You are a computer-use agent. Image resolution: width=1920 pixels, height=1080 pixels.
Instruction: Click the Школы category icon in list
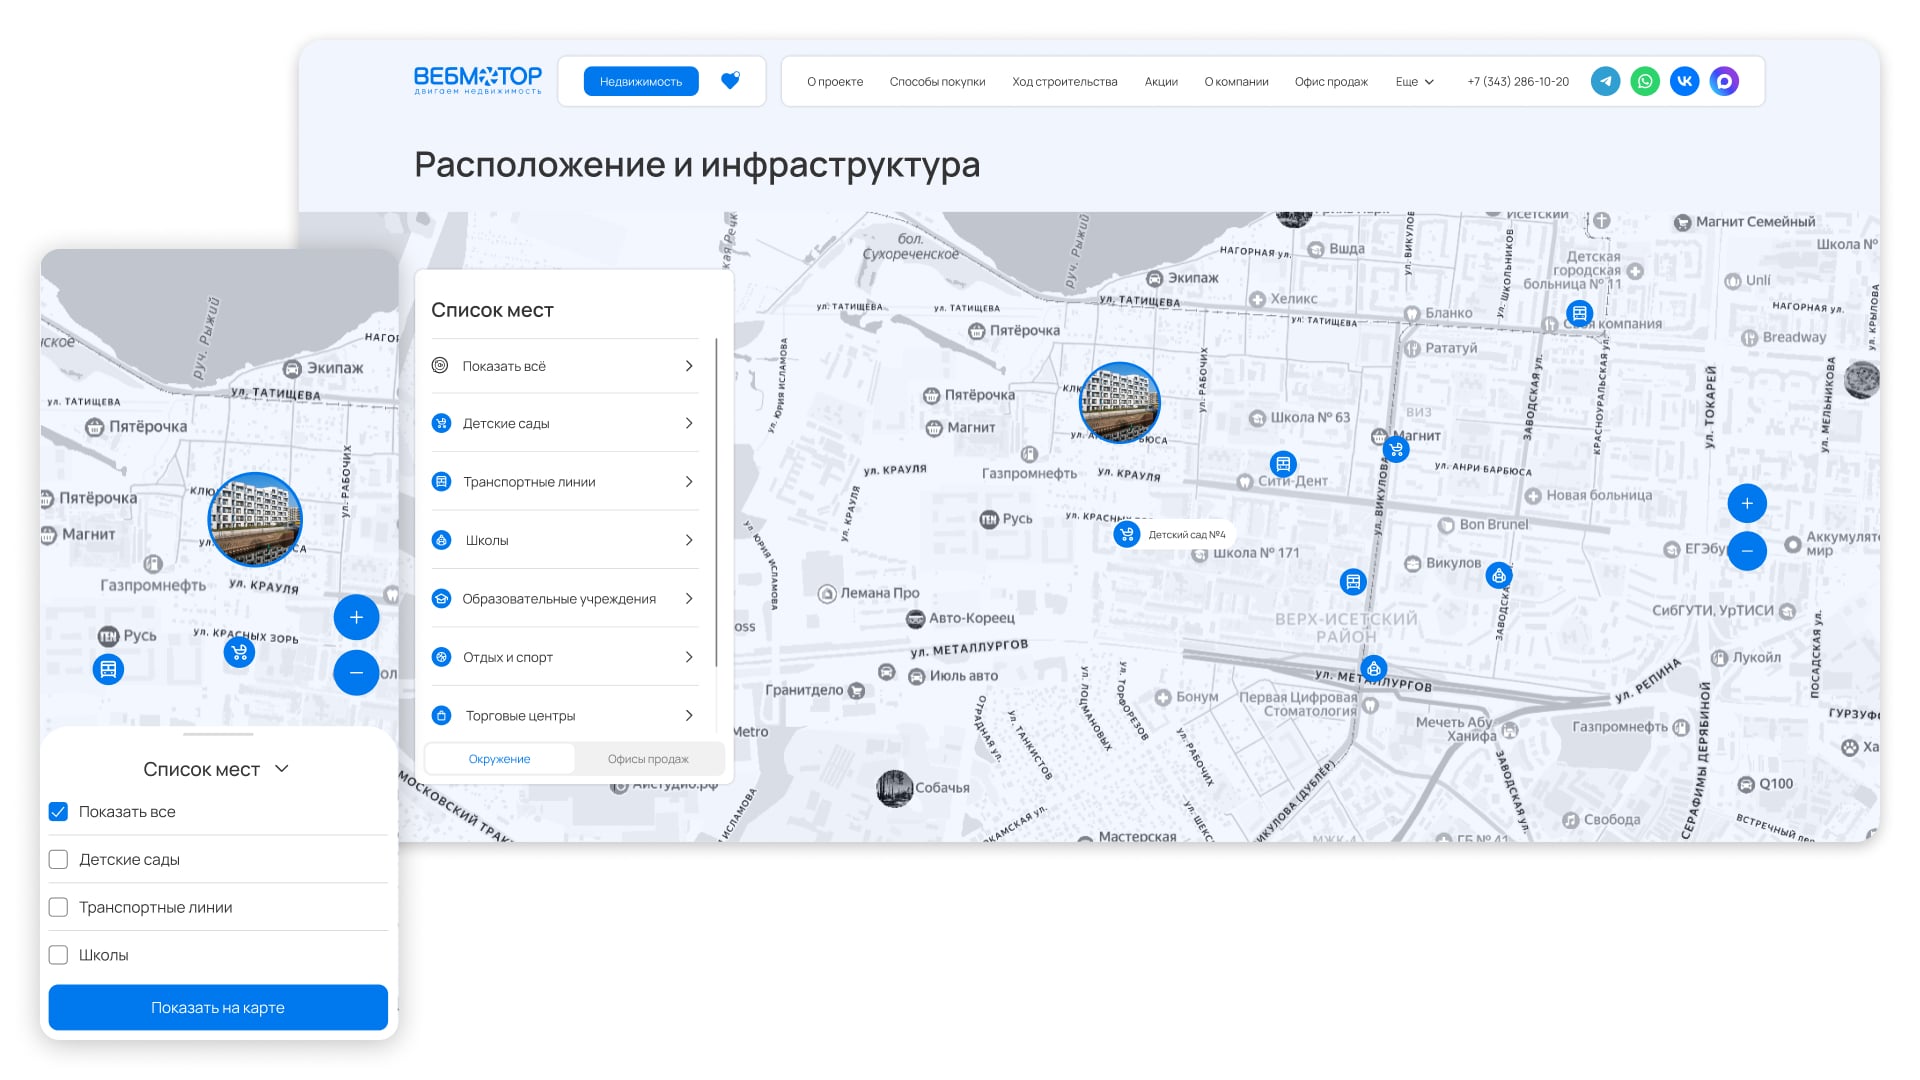click(441, 540)
